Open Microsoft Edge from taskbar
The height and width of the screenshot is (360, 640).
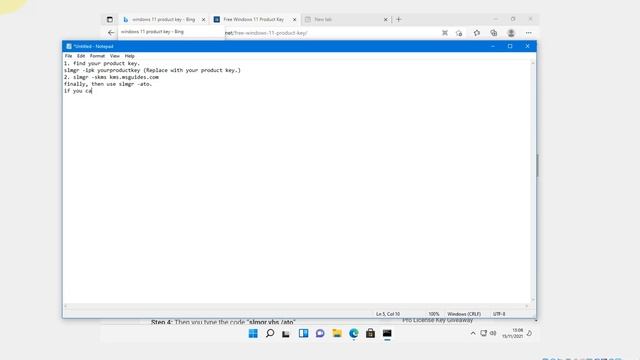(353, 333)
